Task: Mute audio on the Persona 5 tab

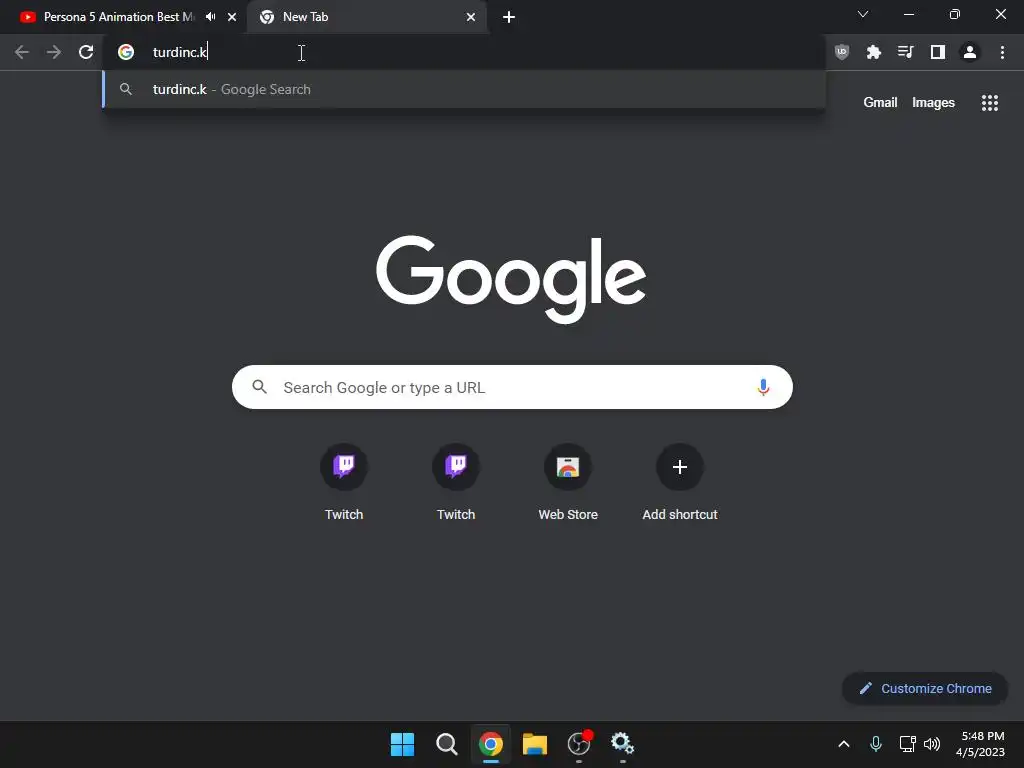Action: click(210, 17)
